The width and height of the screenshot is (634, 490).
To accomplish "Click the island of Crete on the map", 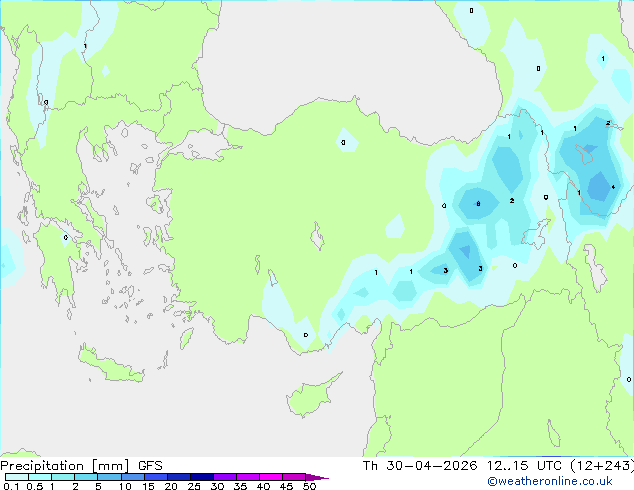I will 111,366.
